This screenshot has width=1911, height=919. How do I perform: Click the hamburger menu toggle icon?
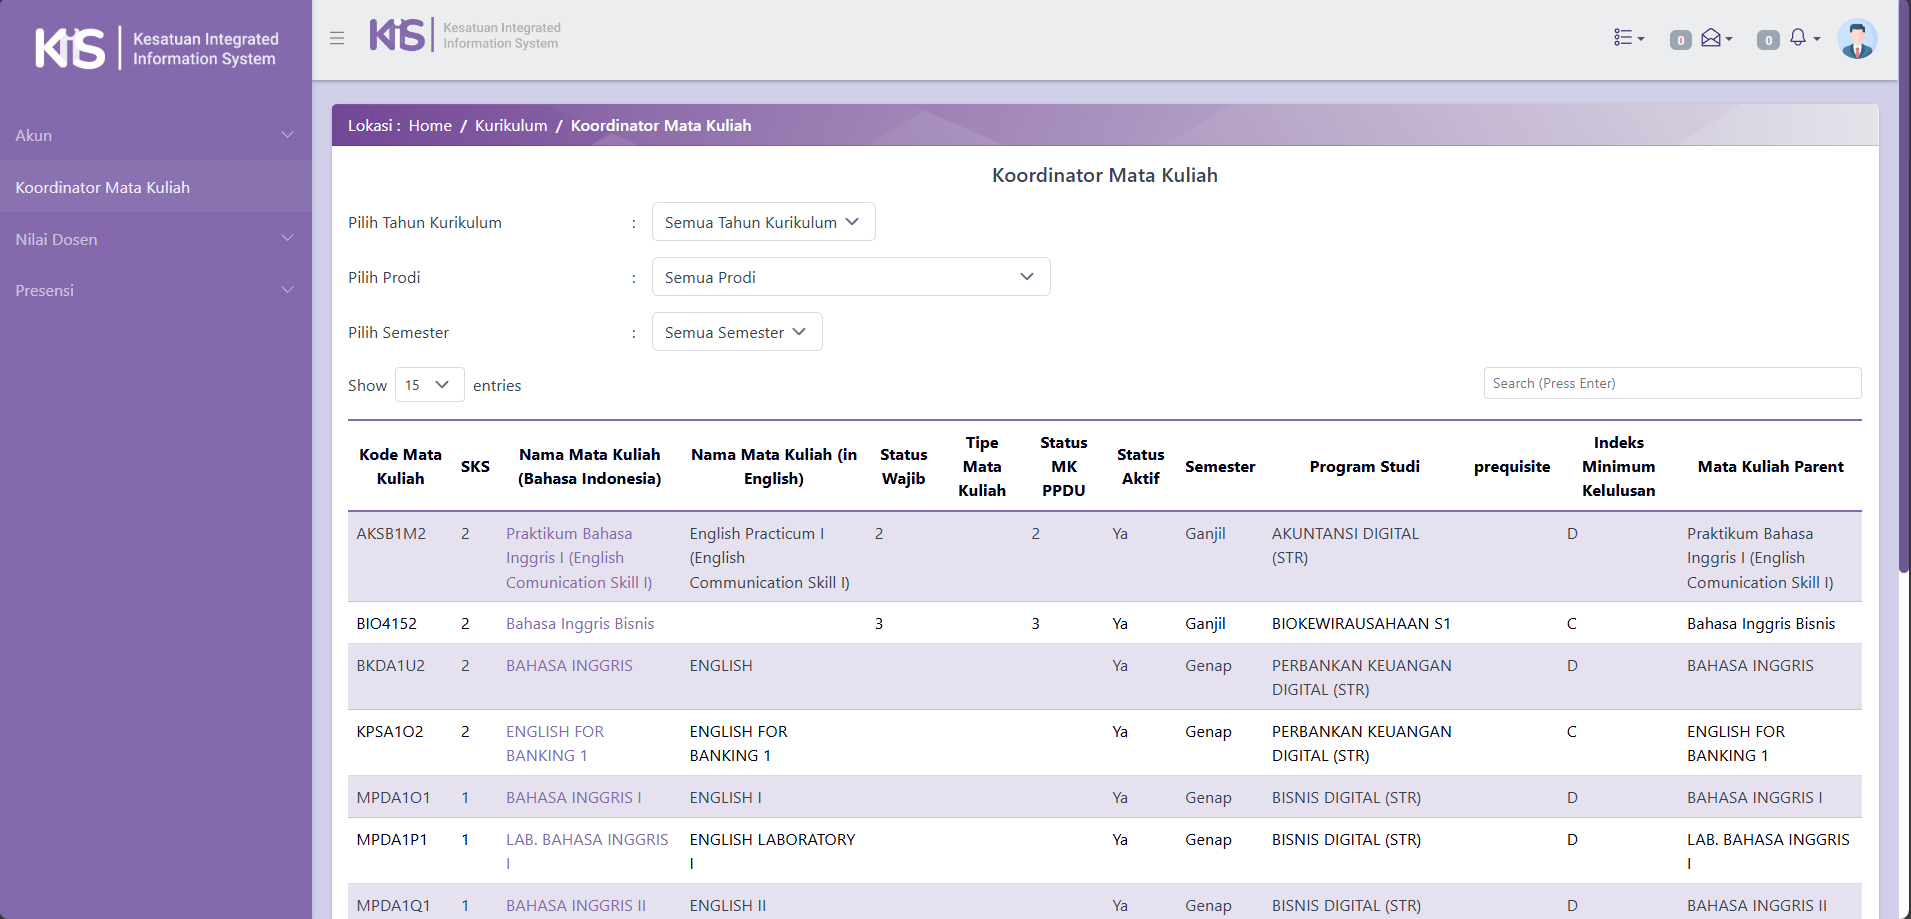[337, 38]
